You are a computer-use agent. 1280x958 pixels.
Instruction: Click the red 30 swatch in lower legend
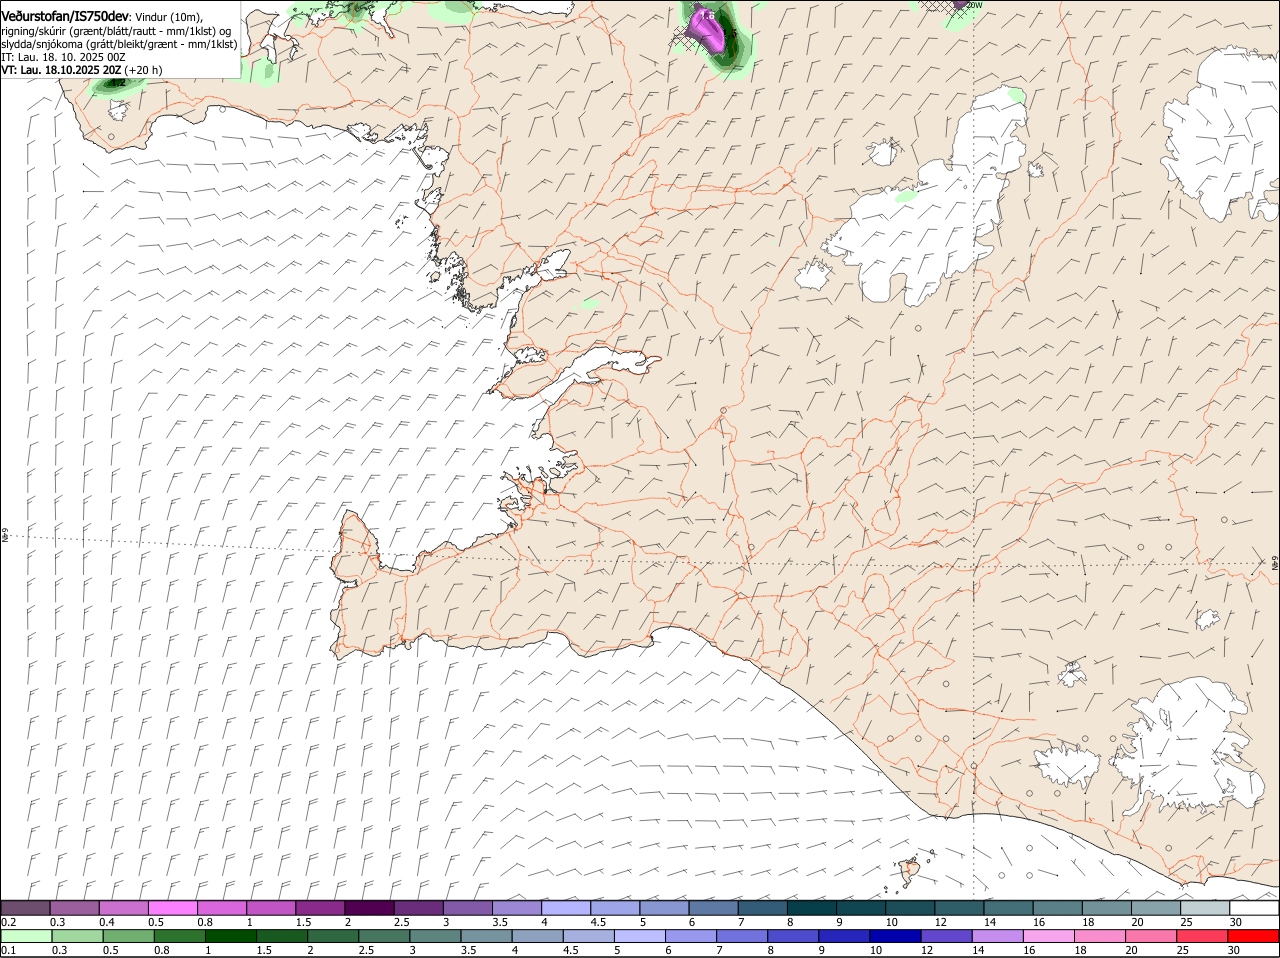point(1254,936)
